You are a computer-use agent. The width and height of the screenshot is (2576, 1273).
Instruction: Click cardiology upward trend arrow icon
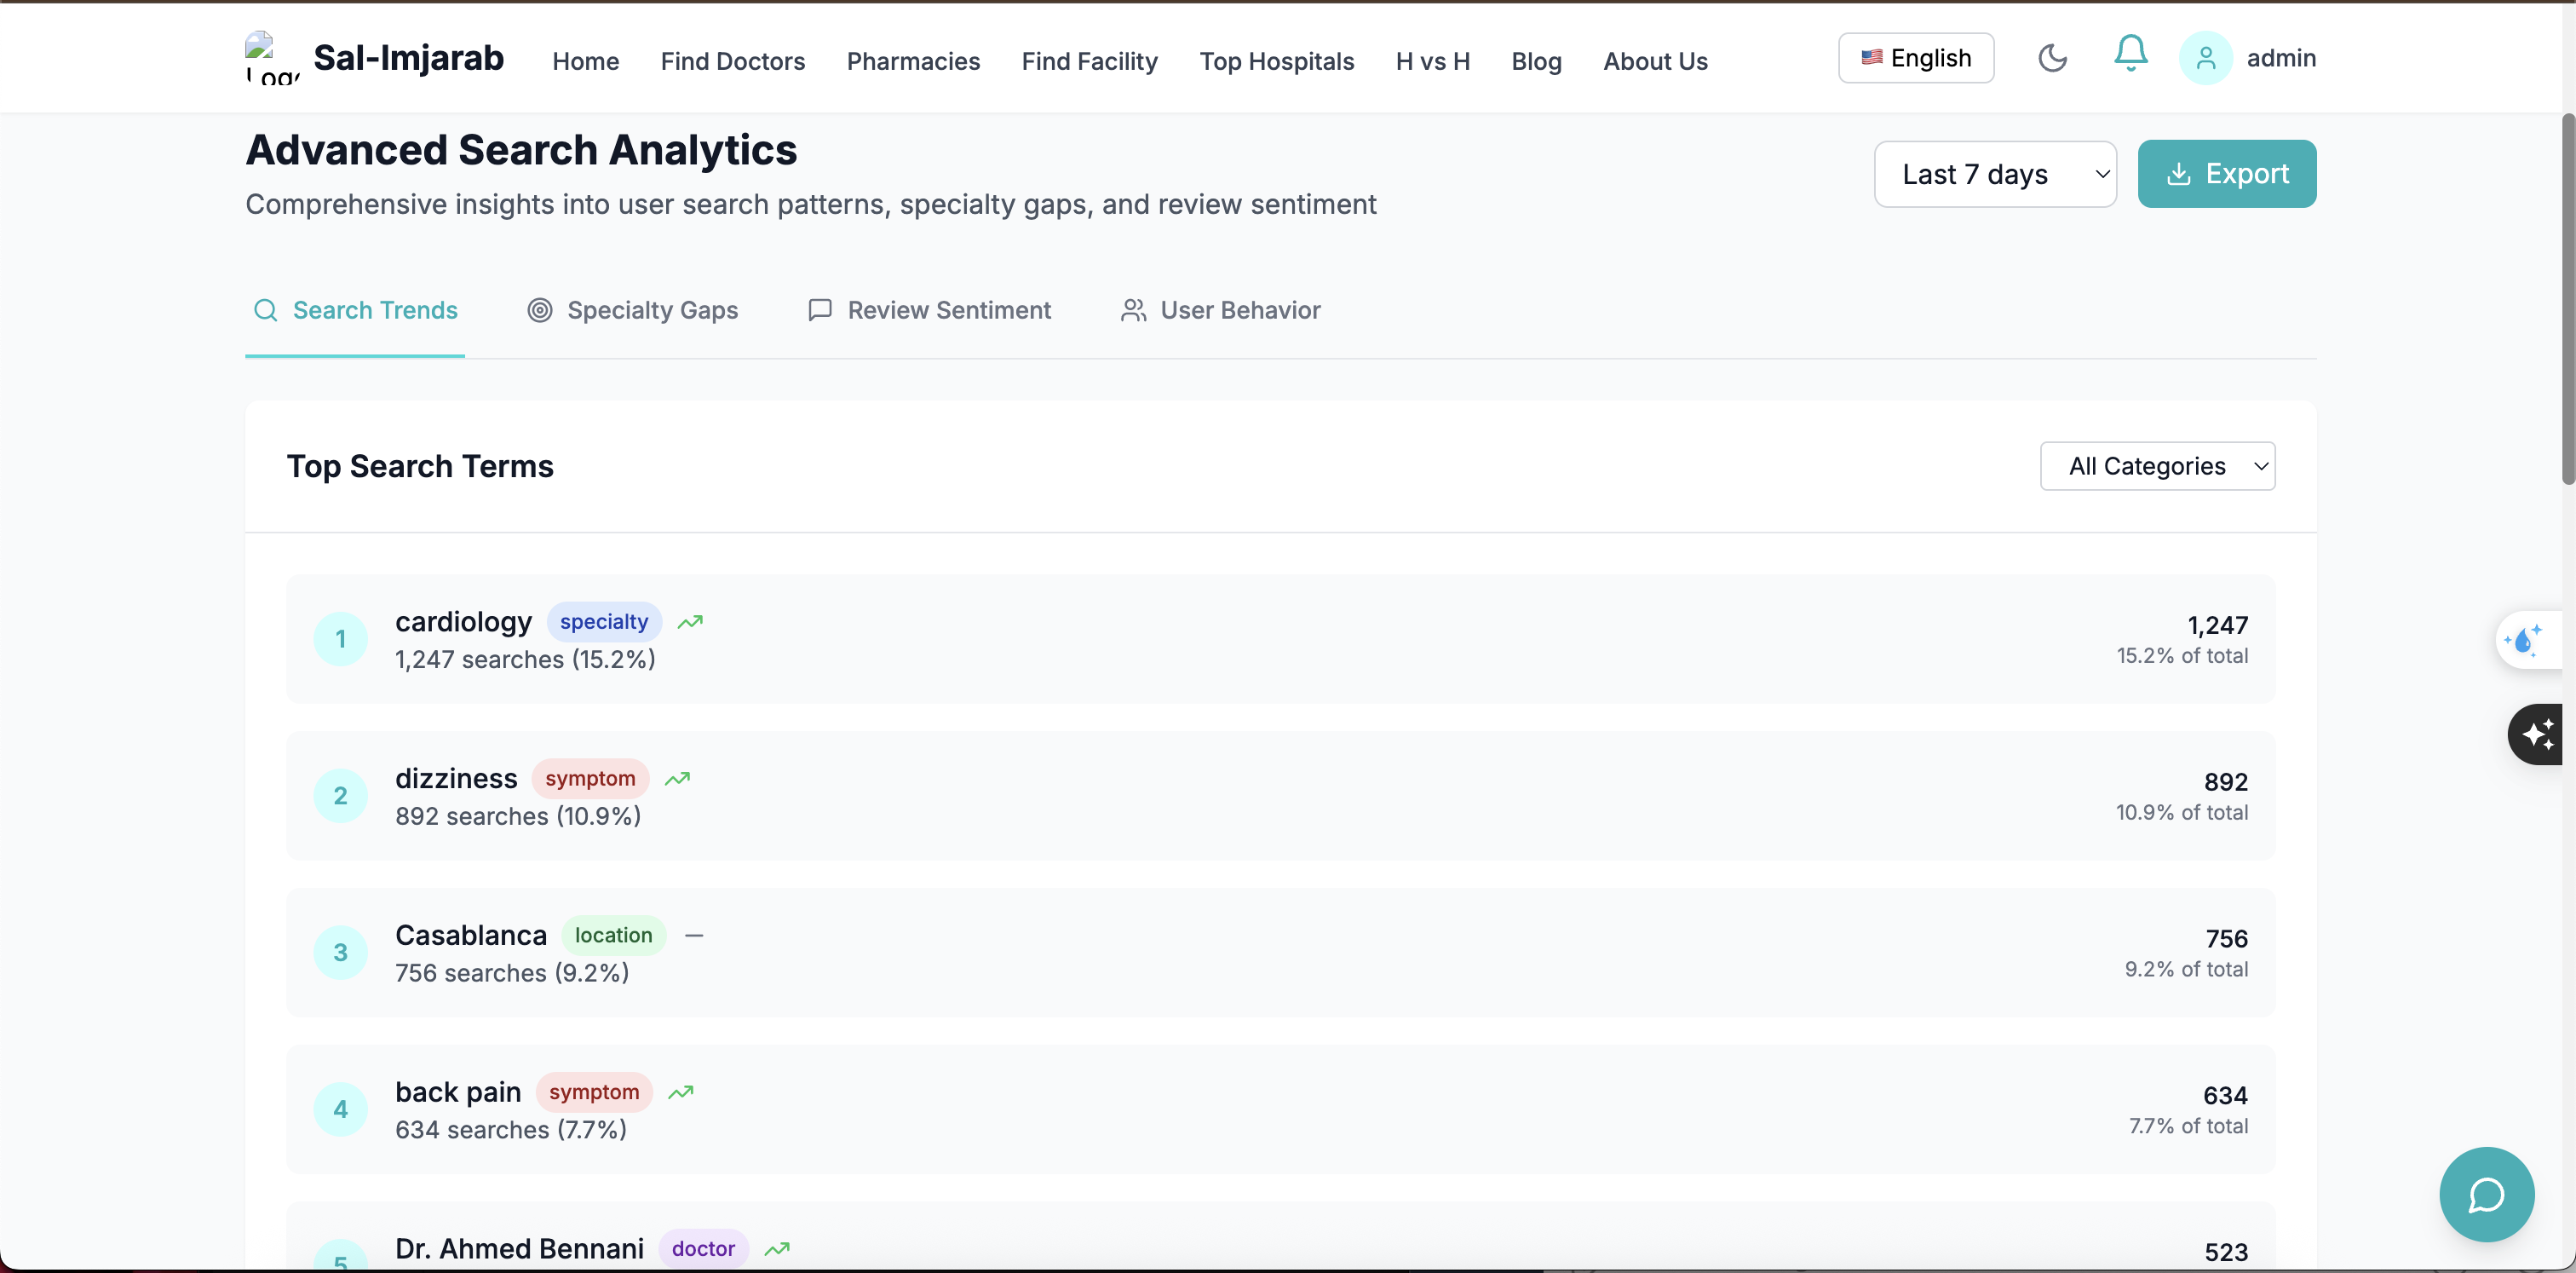(690, 622)
